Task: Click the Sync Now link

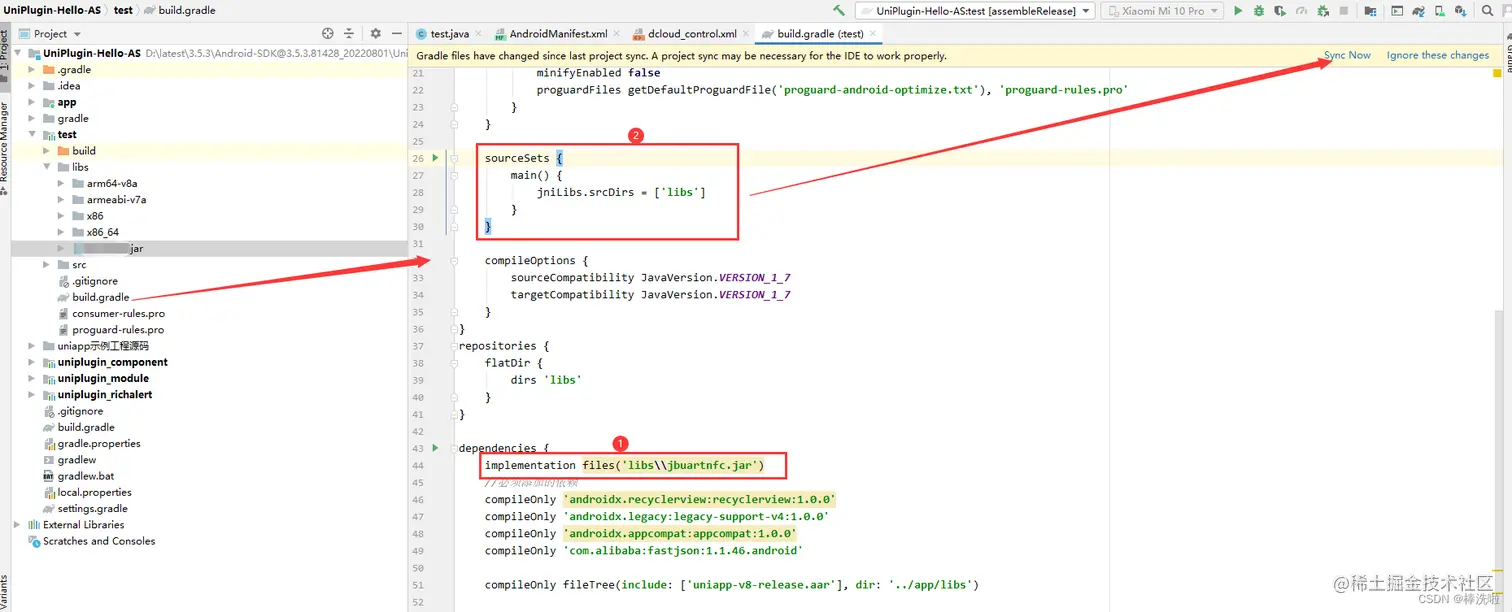Action: [x=1347, y=56]
